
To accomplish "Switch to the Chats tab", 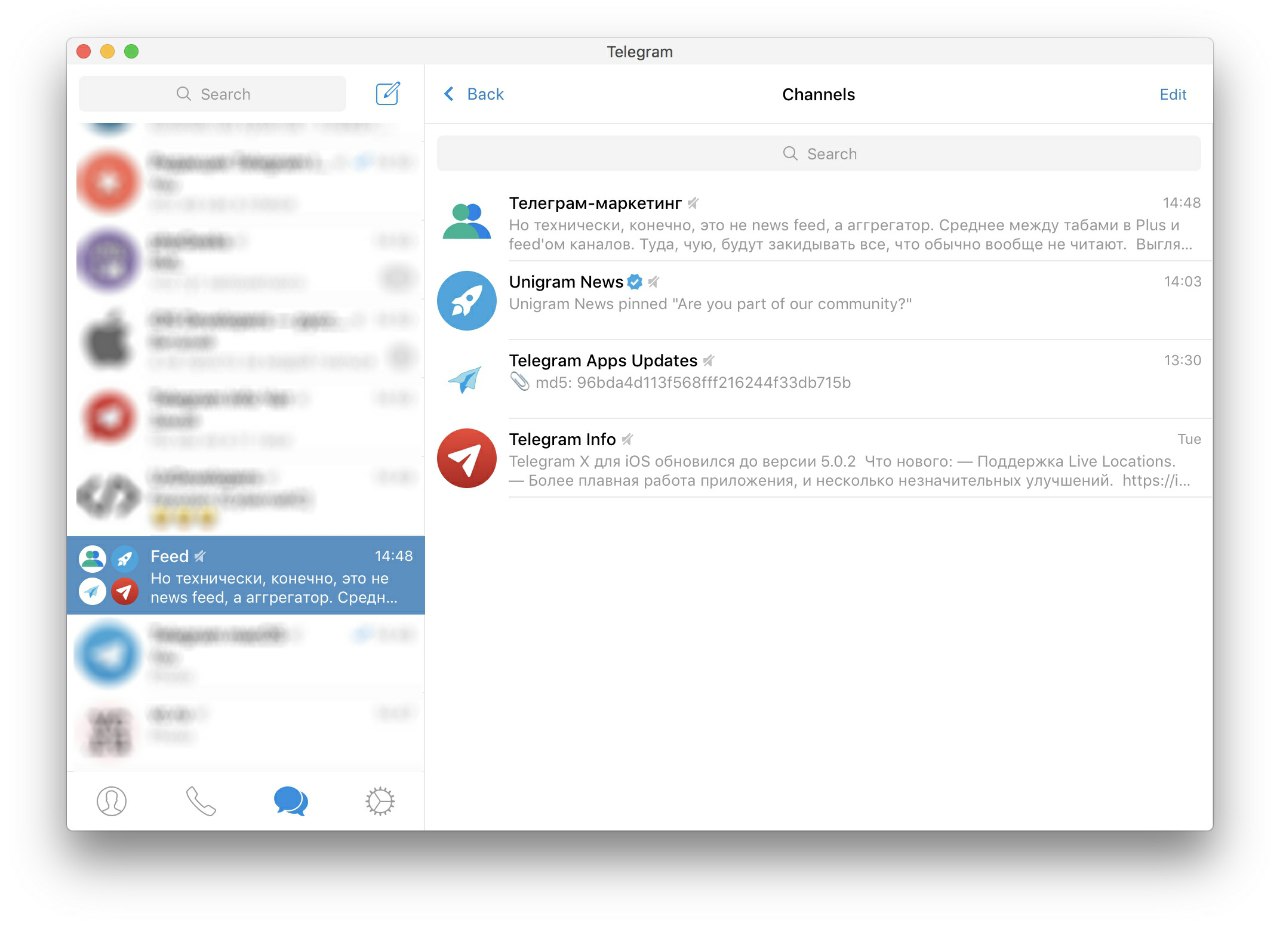I will [291, 801].
